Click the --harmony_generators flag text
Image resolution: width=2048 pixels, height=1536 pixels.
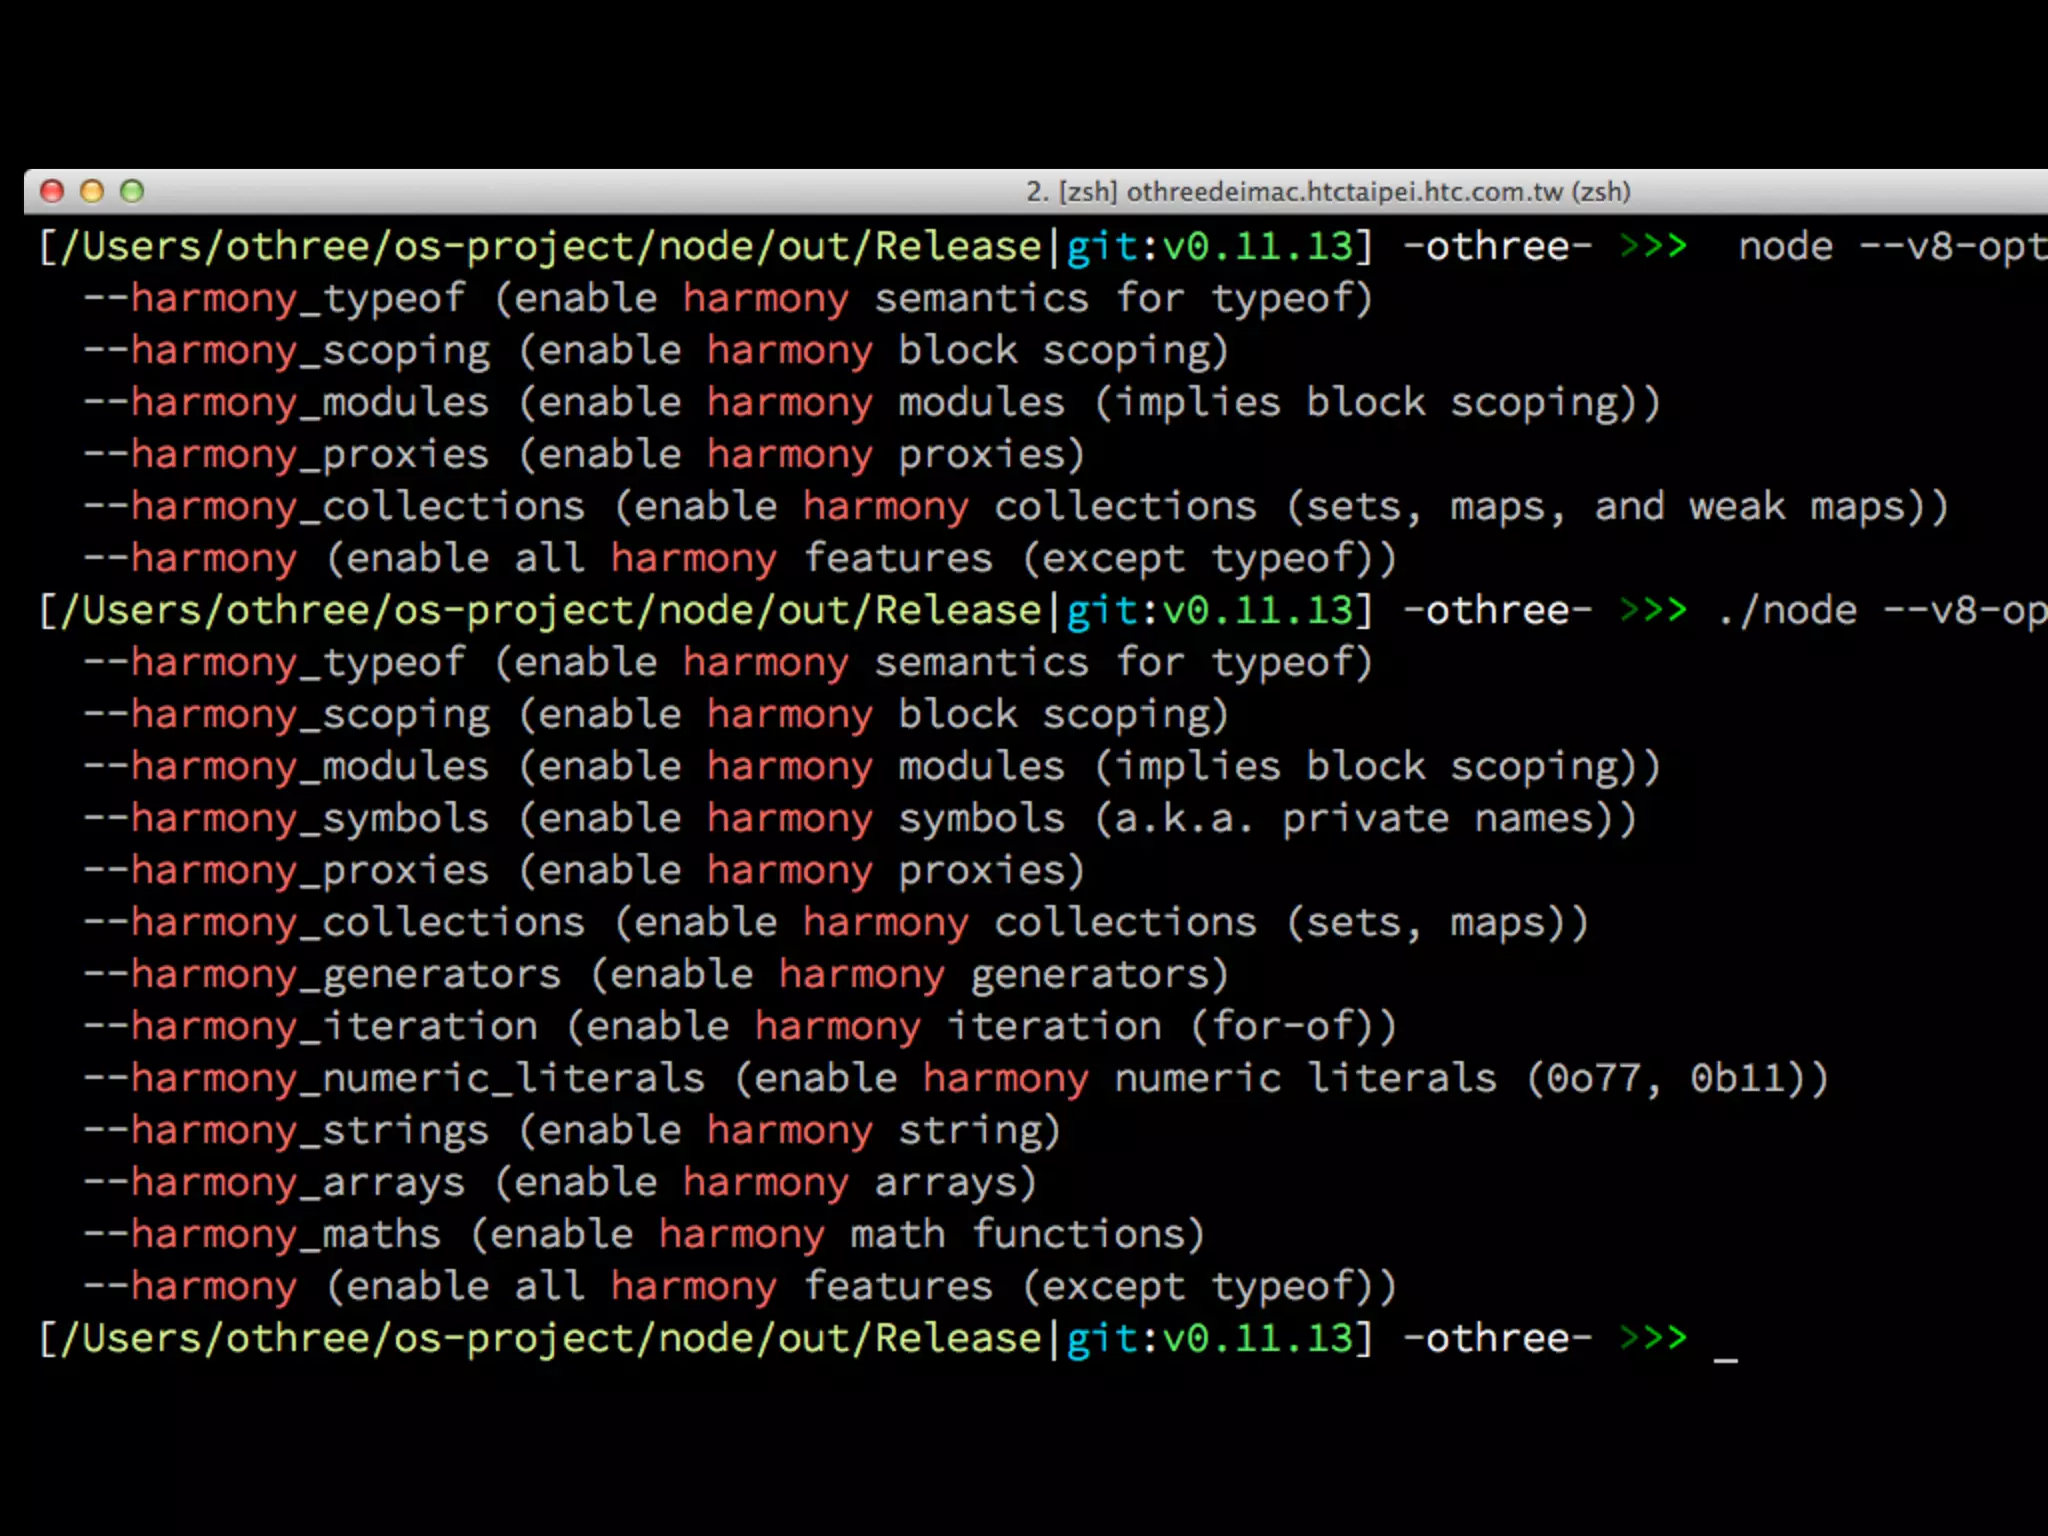click(322, 975)
